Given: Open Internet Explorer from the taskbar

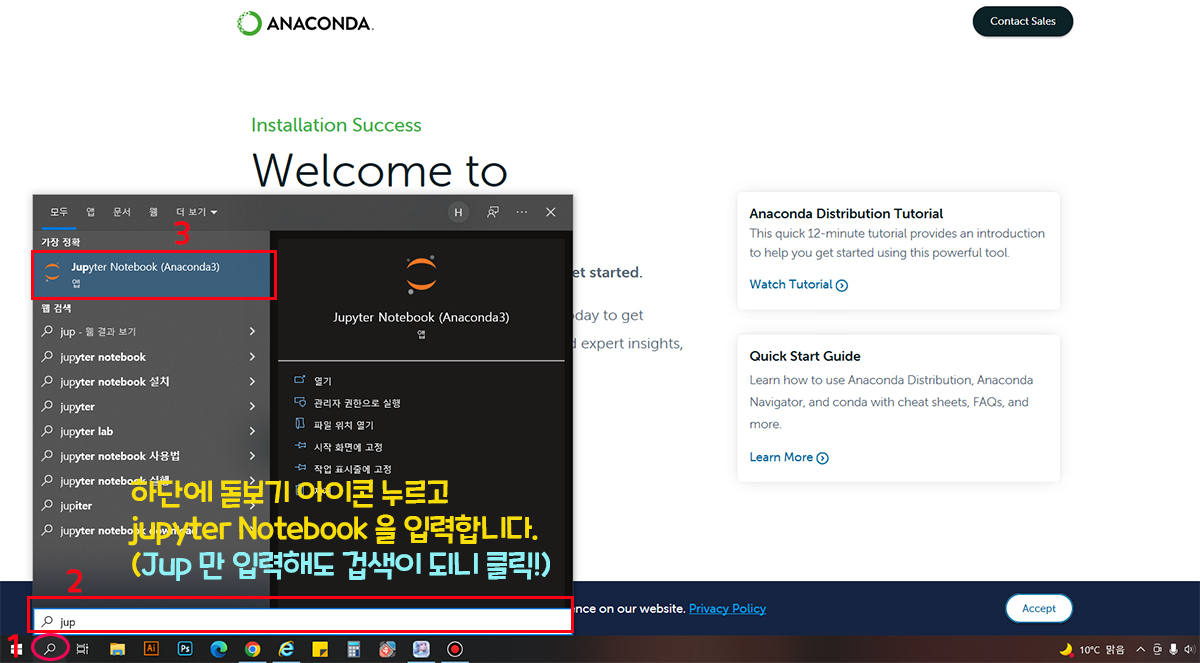Looking at the screenshot, I should tap(287, 649).
